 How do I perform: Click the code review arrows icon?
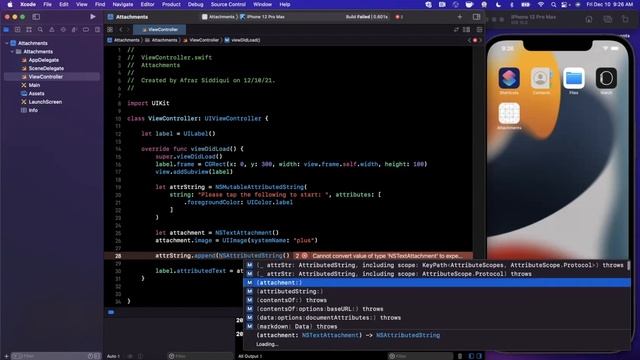(x=456, y=30)
